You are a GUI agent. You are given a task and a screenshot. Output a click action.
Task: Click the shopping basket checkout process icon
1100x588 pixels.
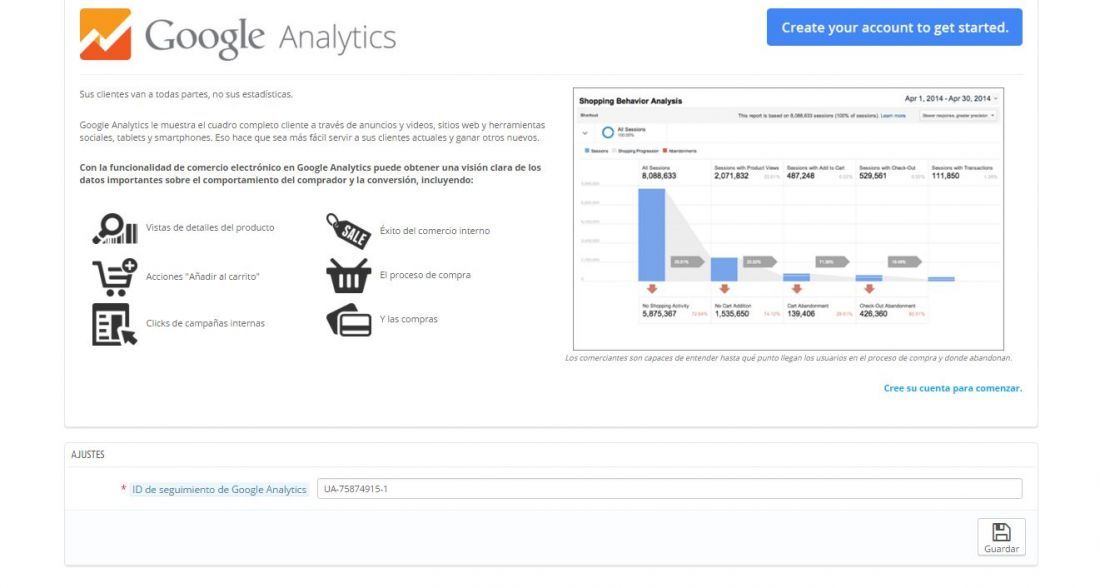tap(349, 276)
